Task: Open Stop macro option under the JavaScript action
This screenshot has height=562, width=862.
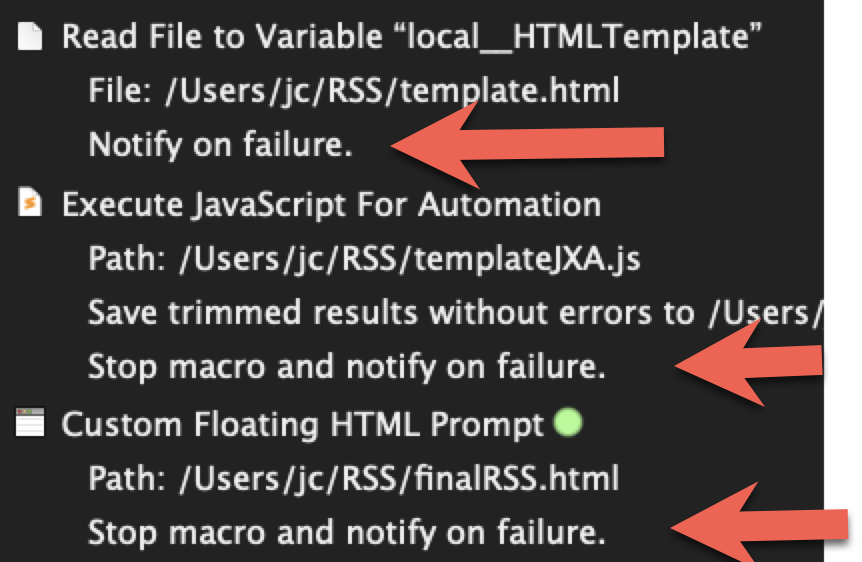Action: click(x=346, y=367)
